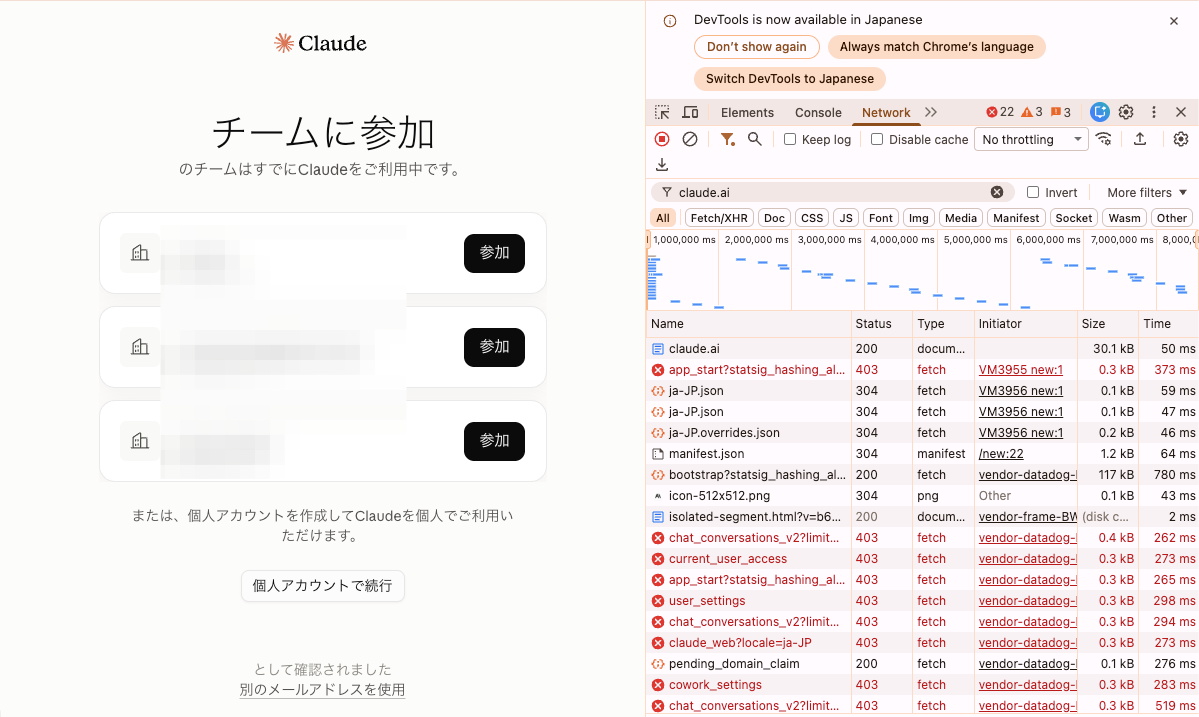
Task: Show more DevTools tabs chevron
Action: pyautogui.click(x=931, y=112)
